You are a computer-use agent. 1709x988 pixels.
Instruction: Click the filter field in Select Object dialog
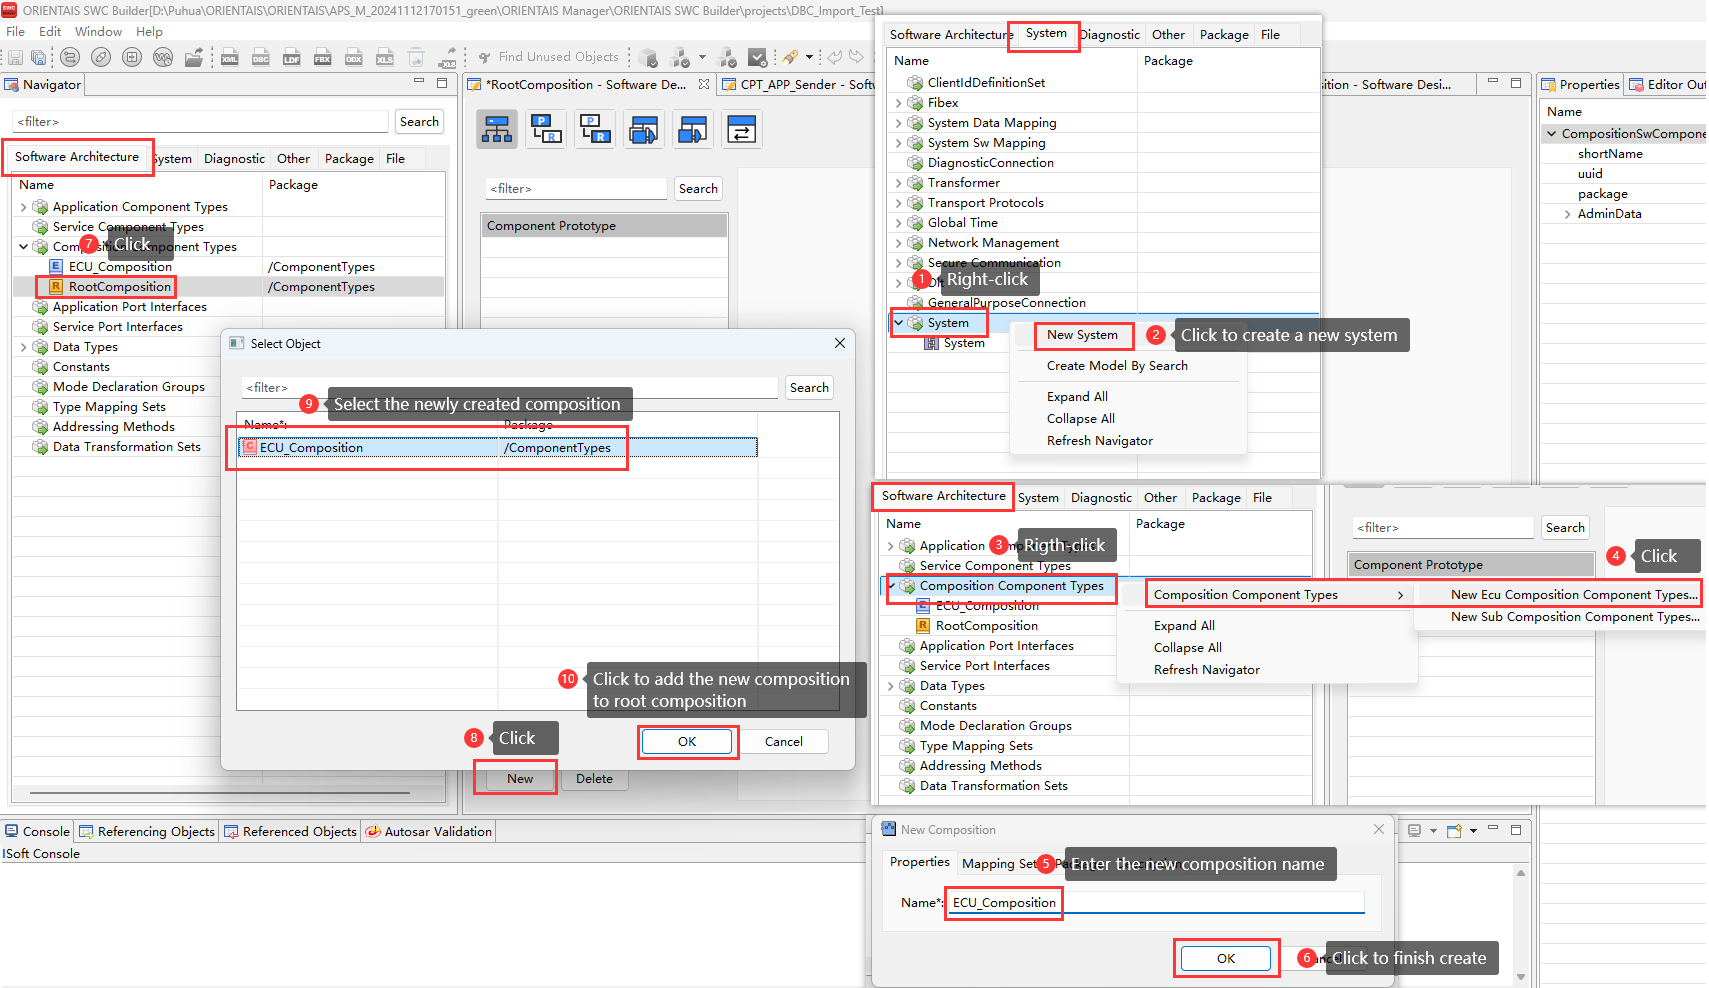(509, 388)
